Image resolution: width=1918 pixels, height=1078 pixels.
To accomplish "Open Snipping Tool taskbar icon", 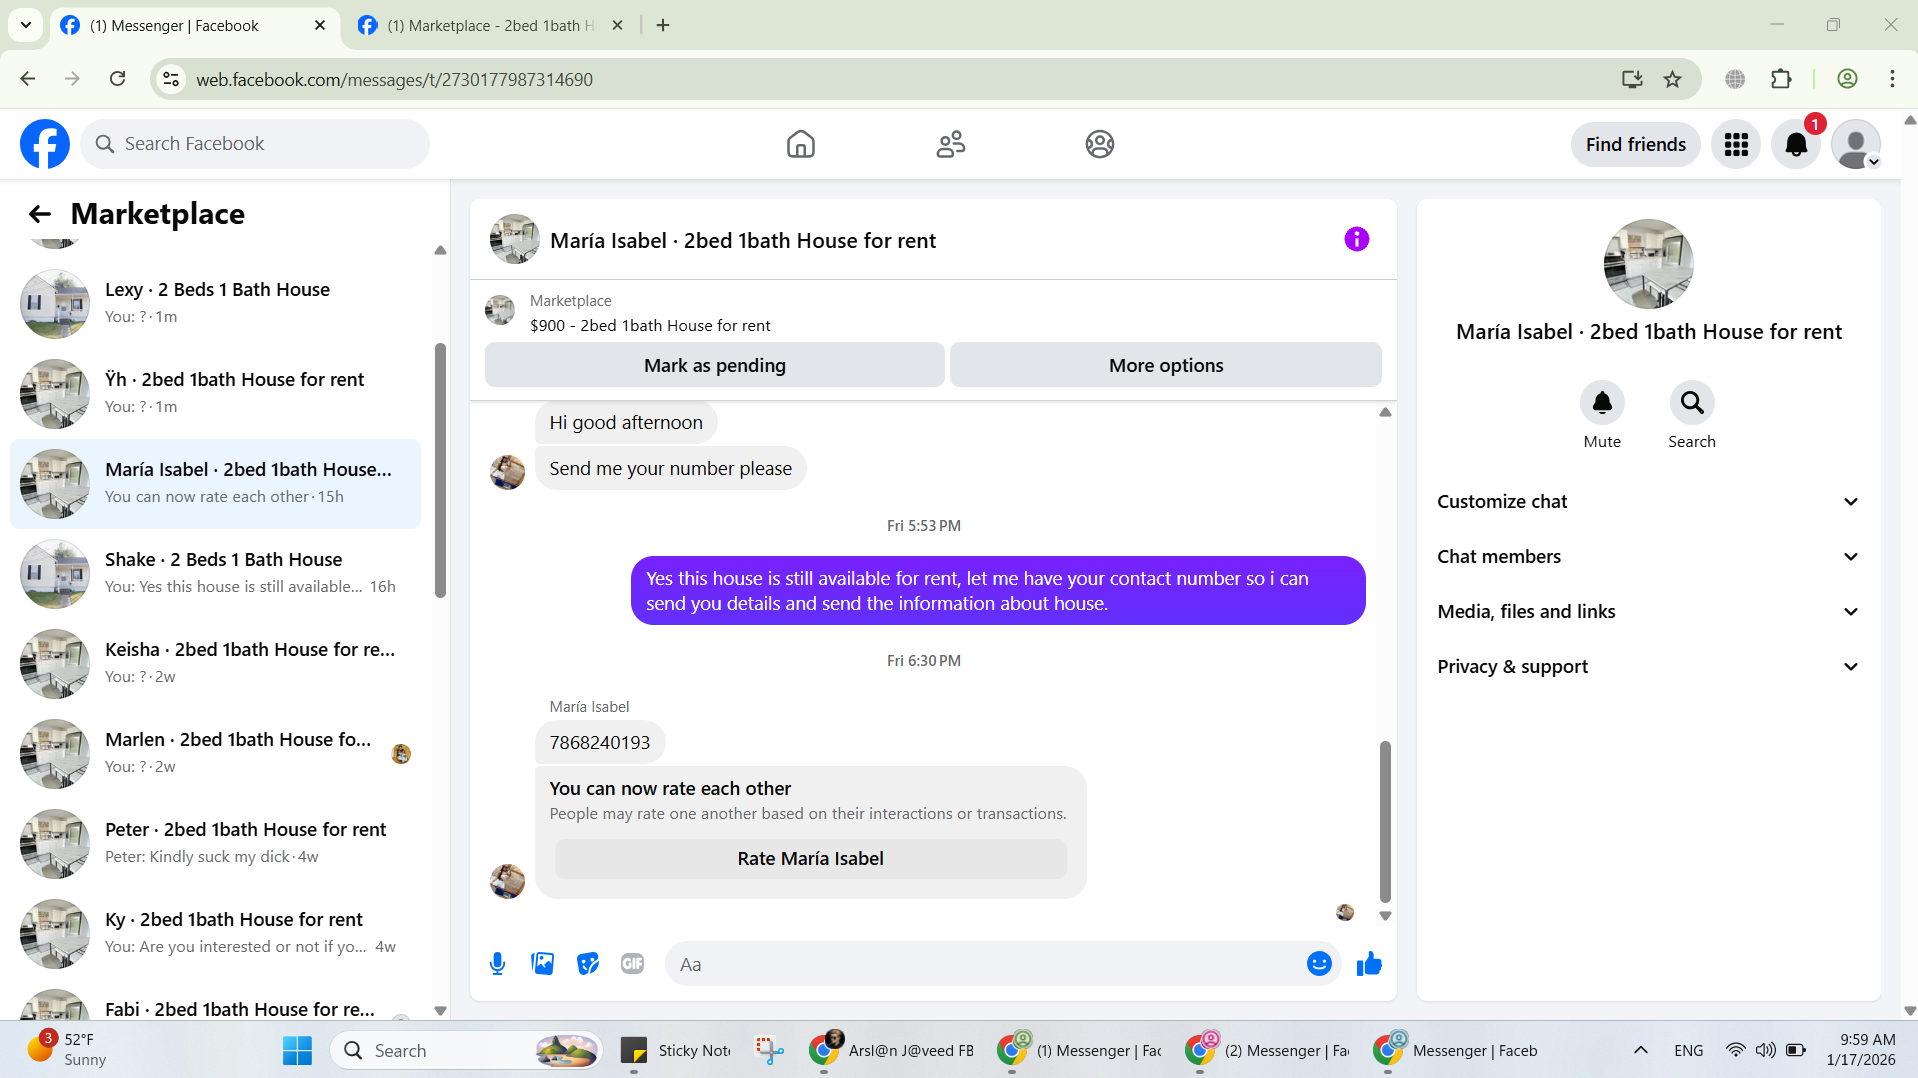I will (x=769, y=1051).
